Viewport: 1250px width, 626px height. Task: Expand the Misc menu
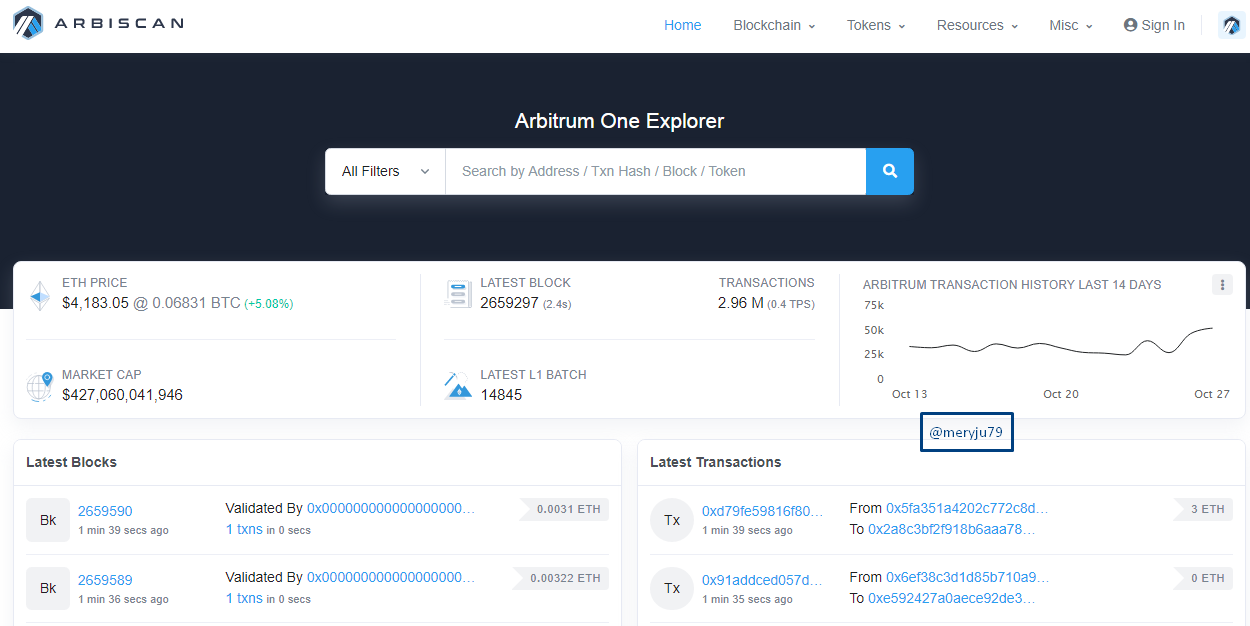pos(1071,25)
